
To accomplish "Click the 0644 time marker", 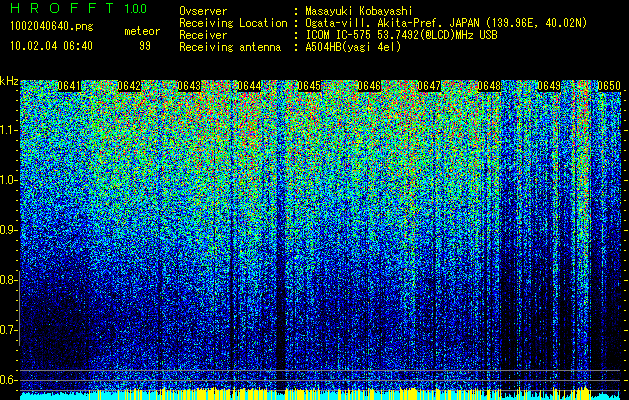I will coord(249,86).
